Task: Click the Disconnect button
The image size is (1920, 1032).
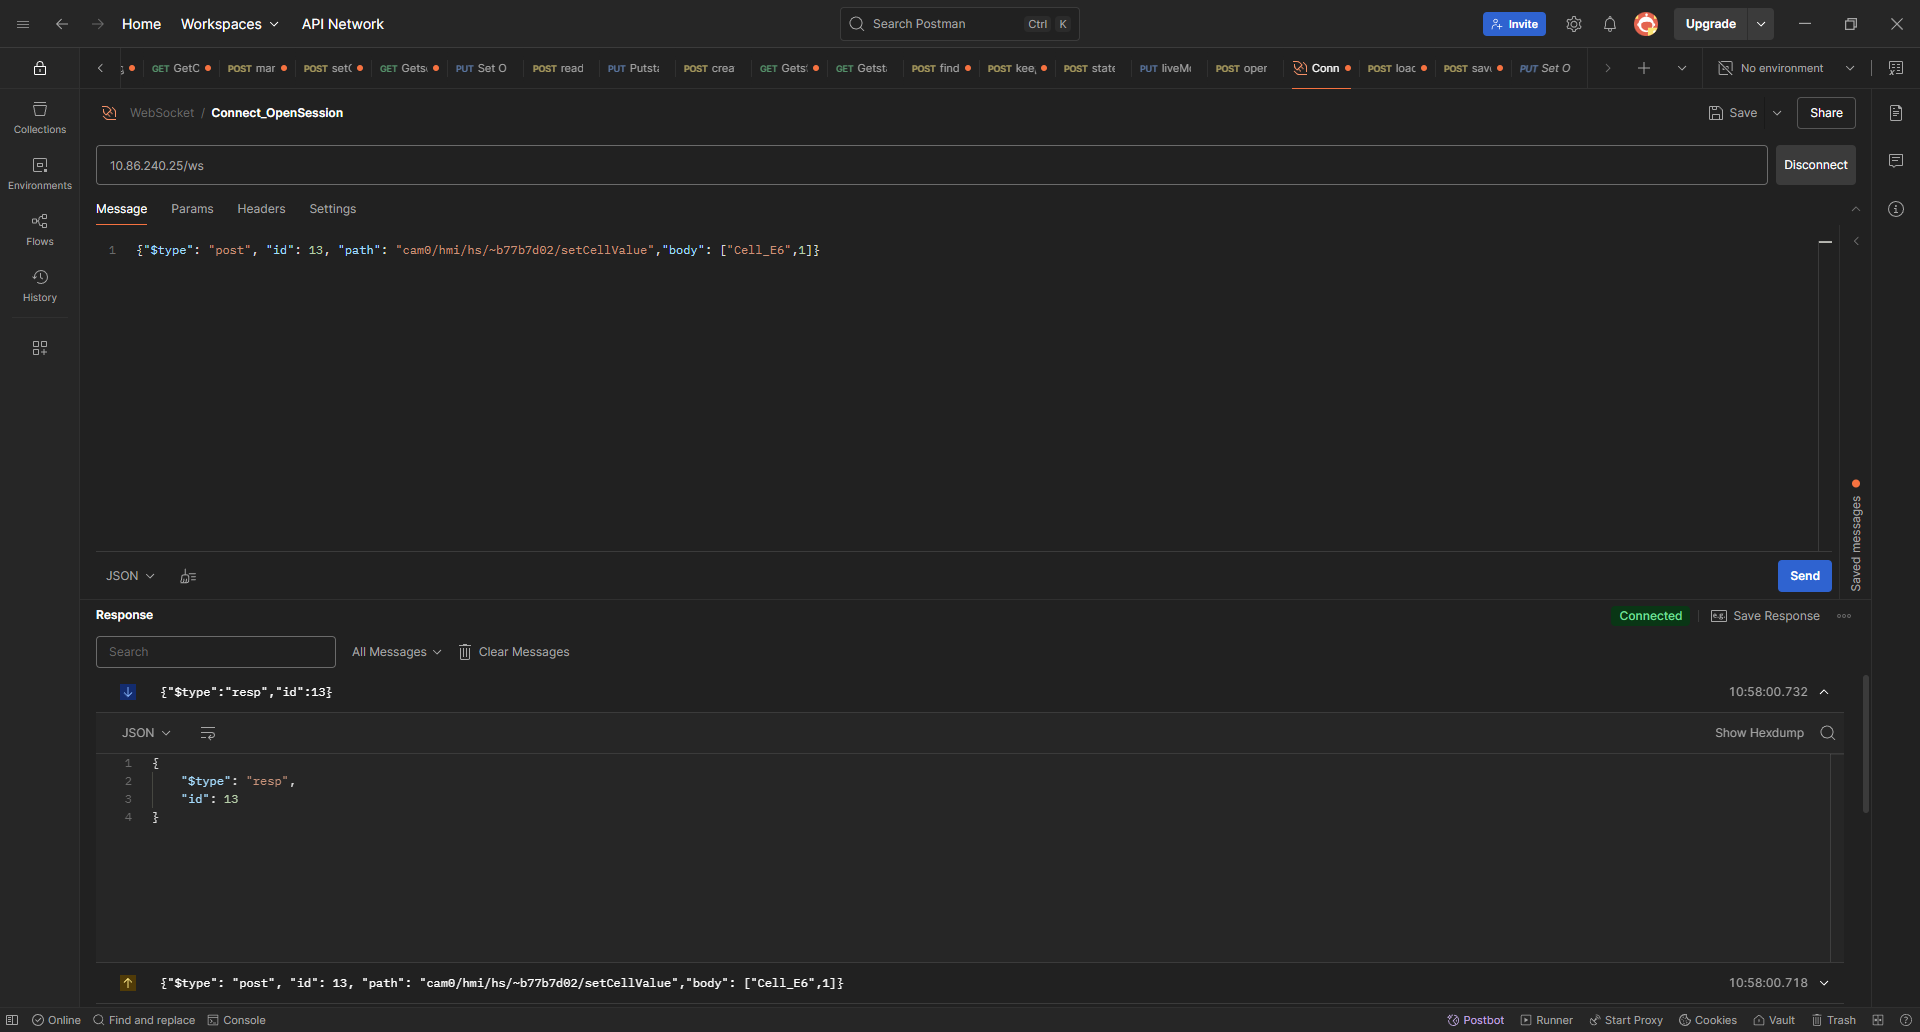Action: [x=1815, y=164]
